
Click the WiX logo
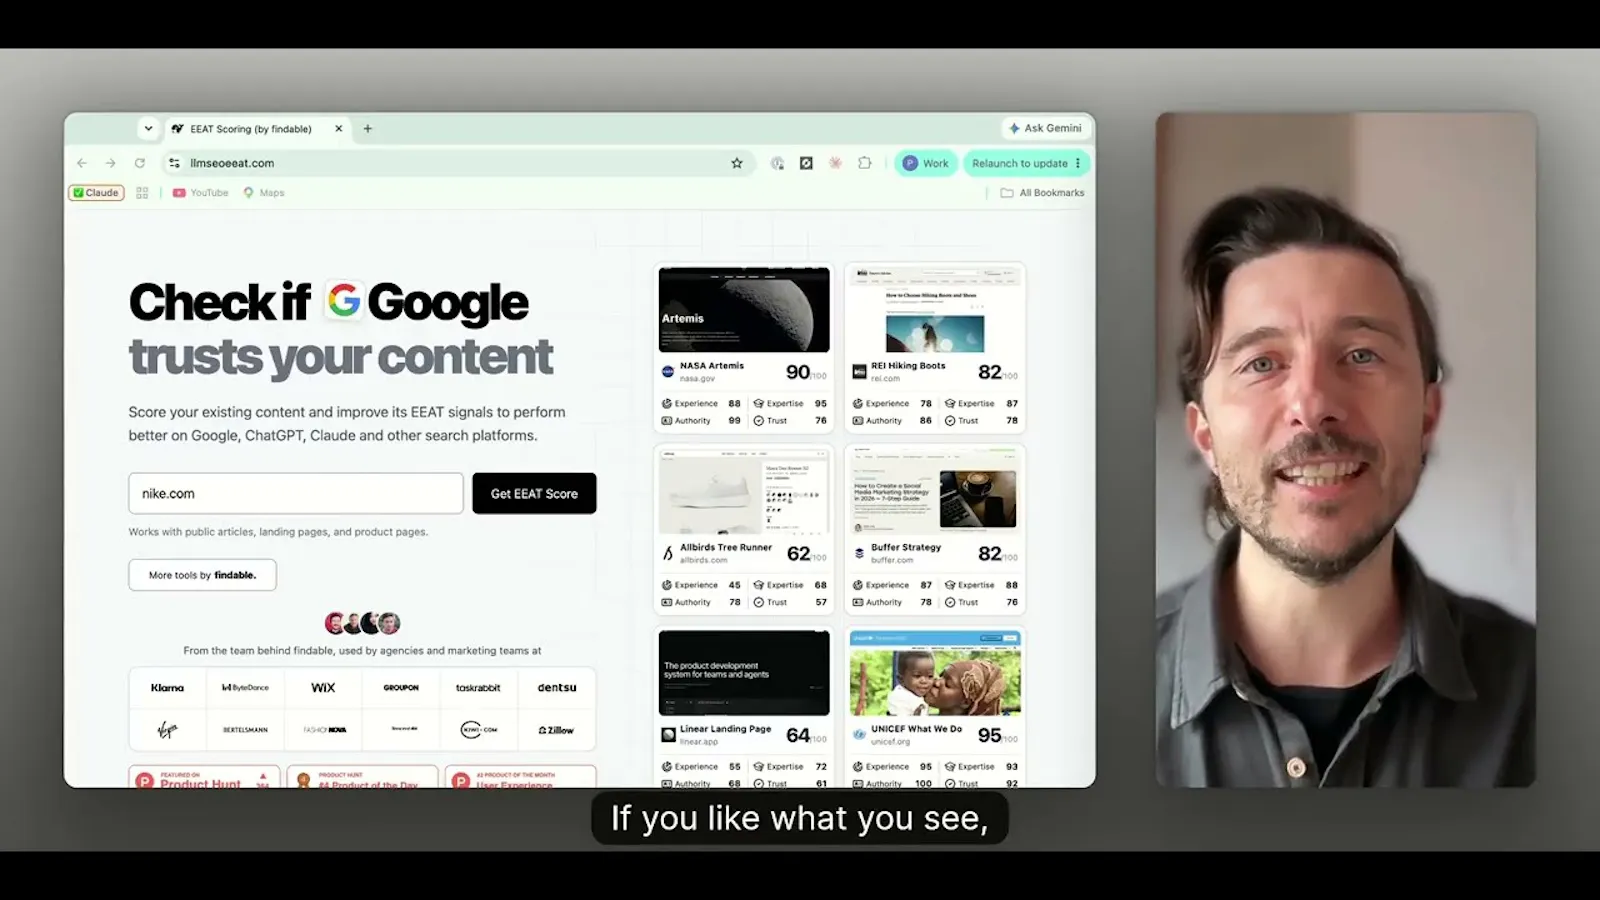(323, 688)
